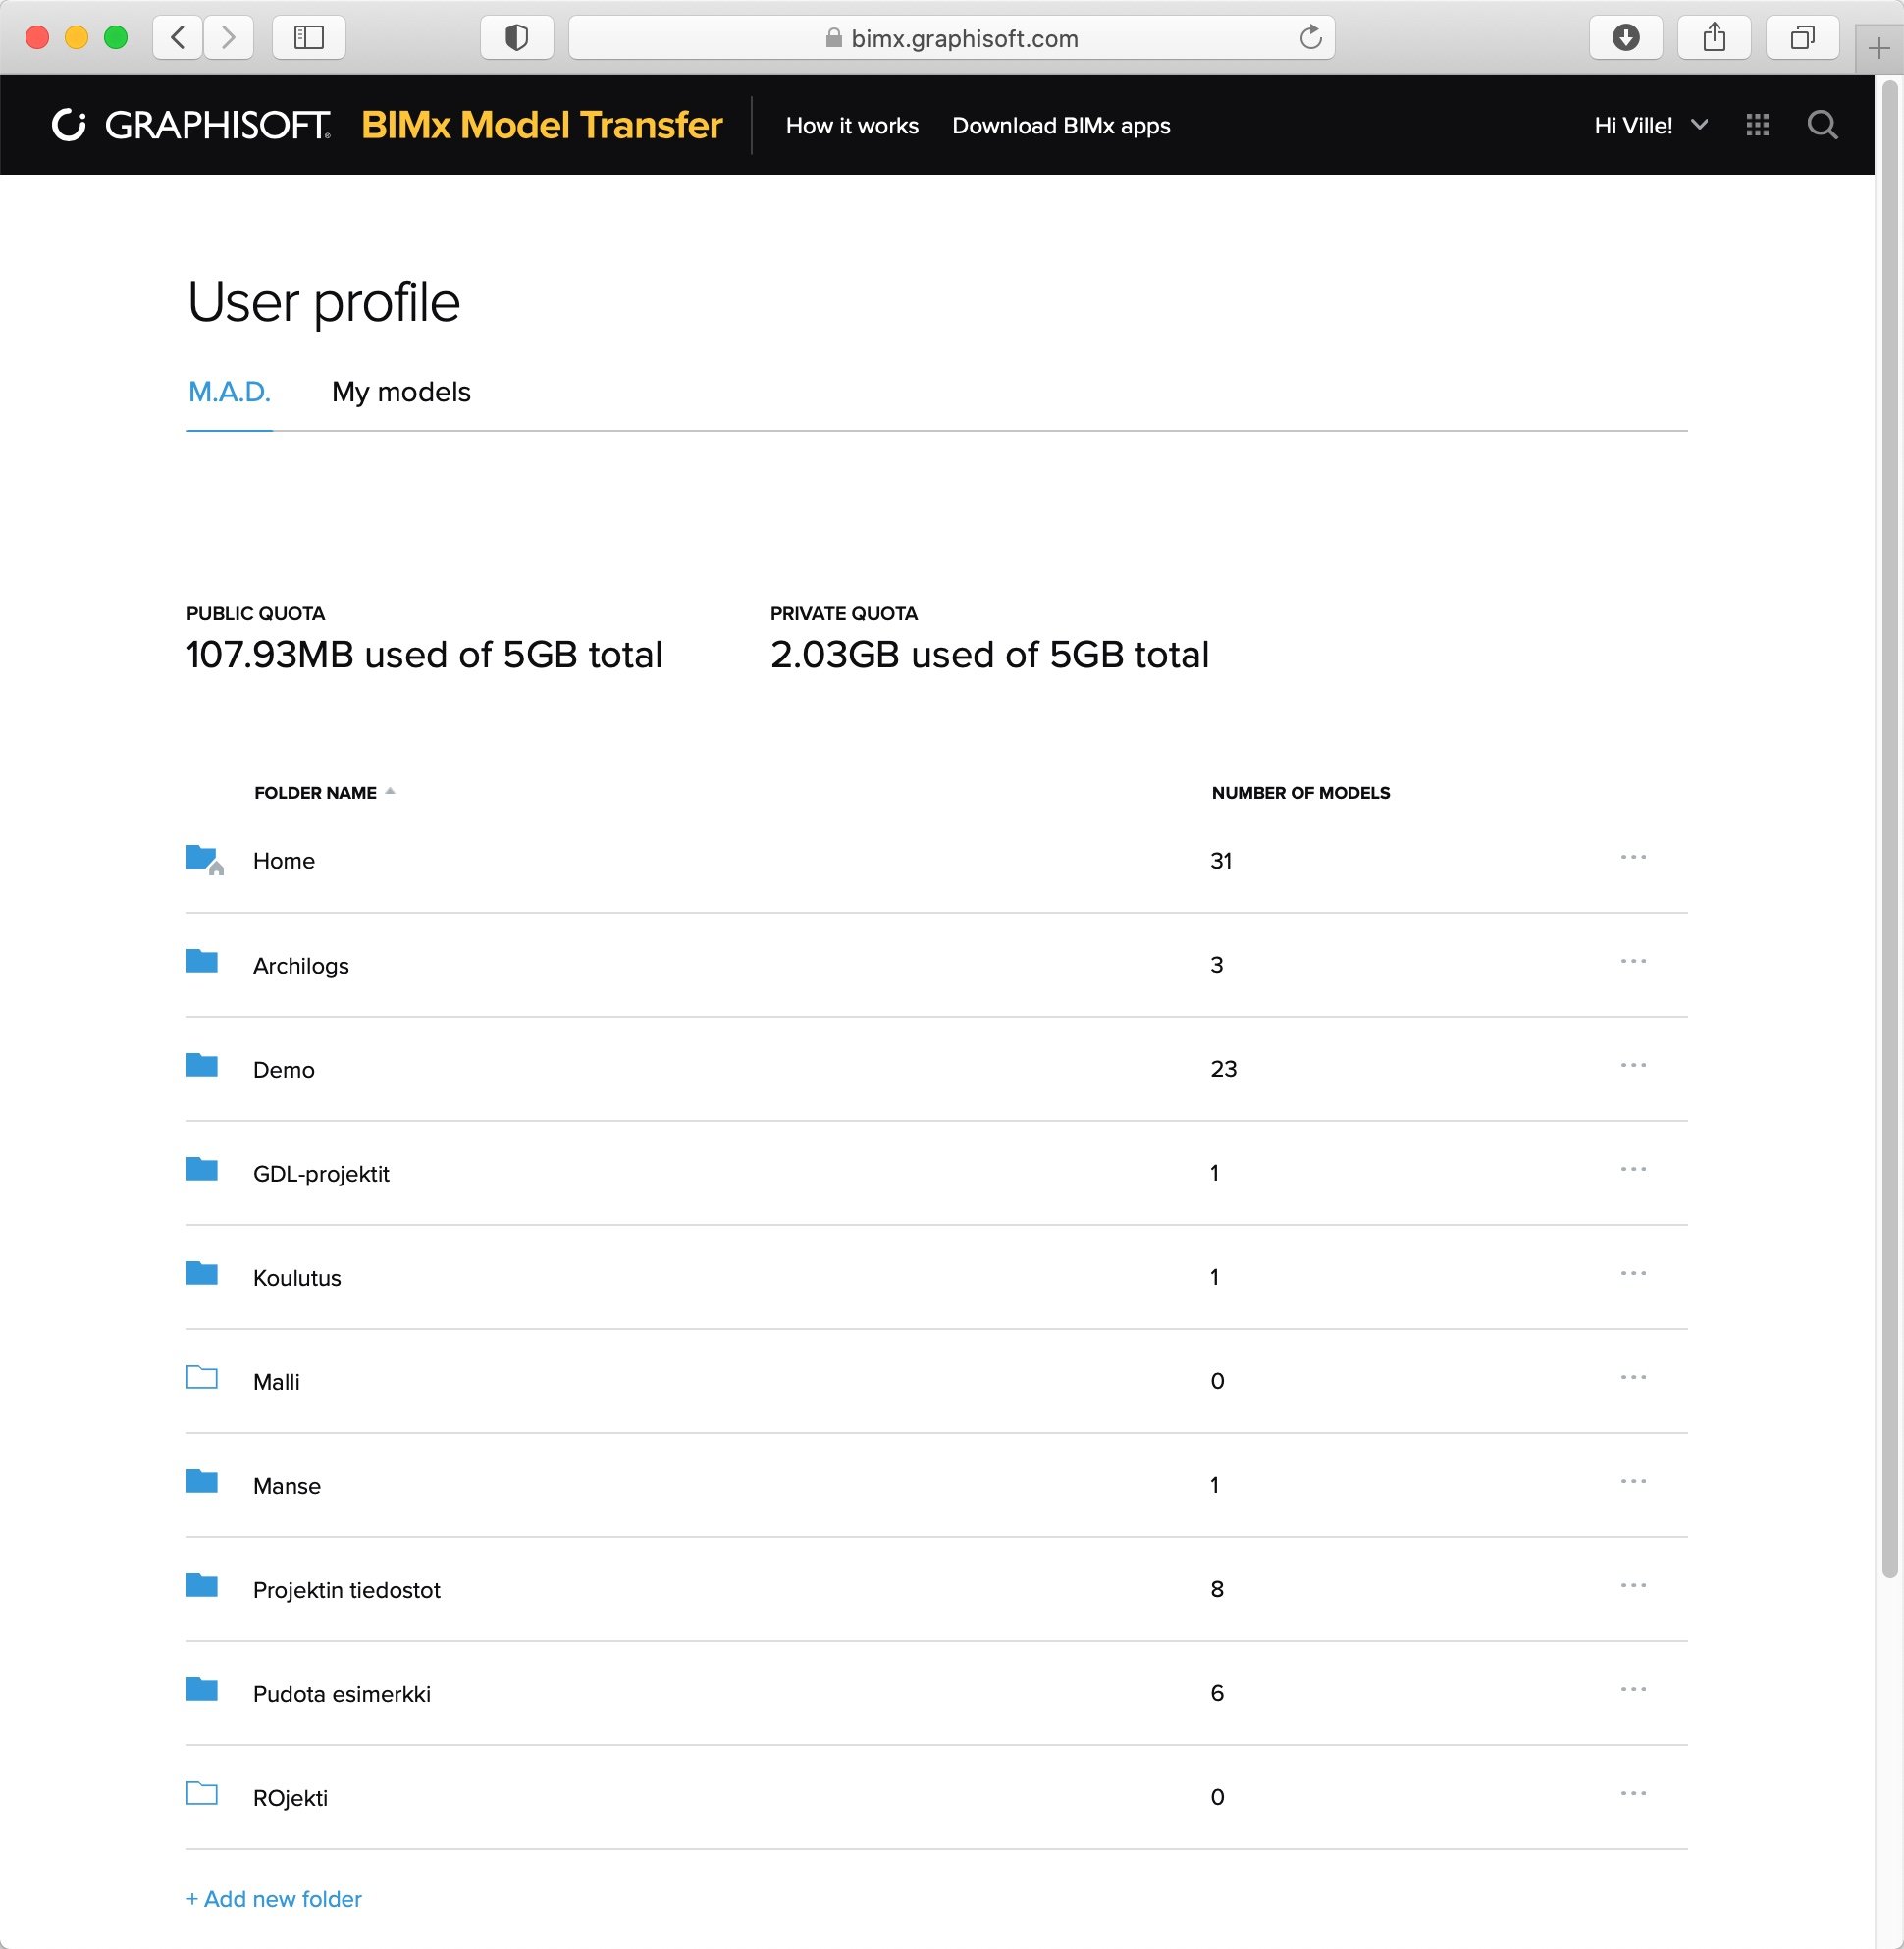The height and width of the screenshot is (1949, 1904).
Task: Open the Pudota esimerkki folder name
Action: 342,1694
